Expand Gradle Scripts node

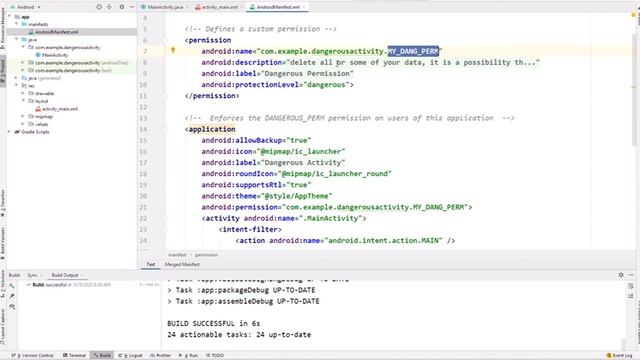point(10,132)
